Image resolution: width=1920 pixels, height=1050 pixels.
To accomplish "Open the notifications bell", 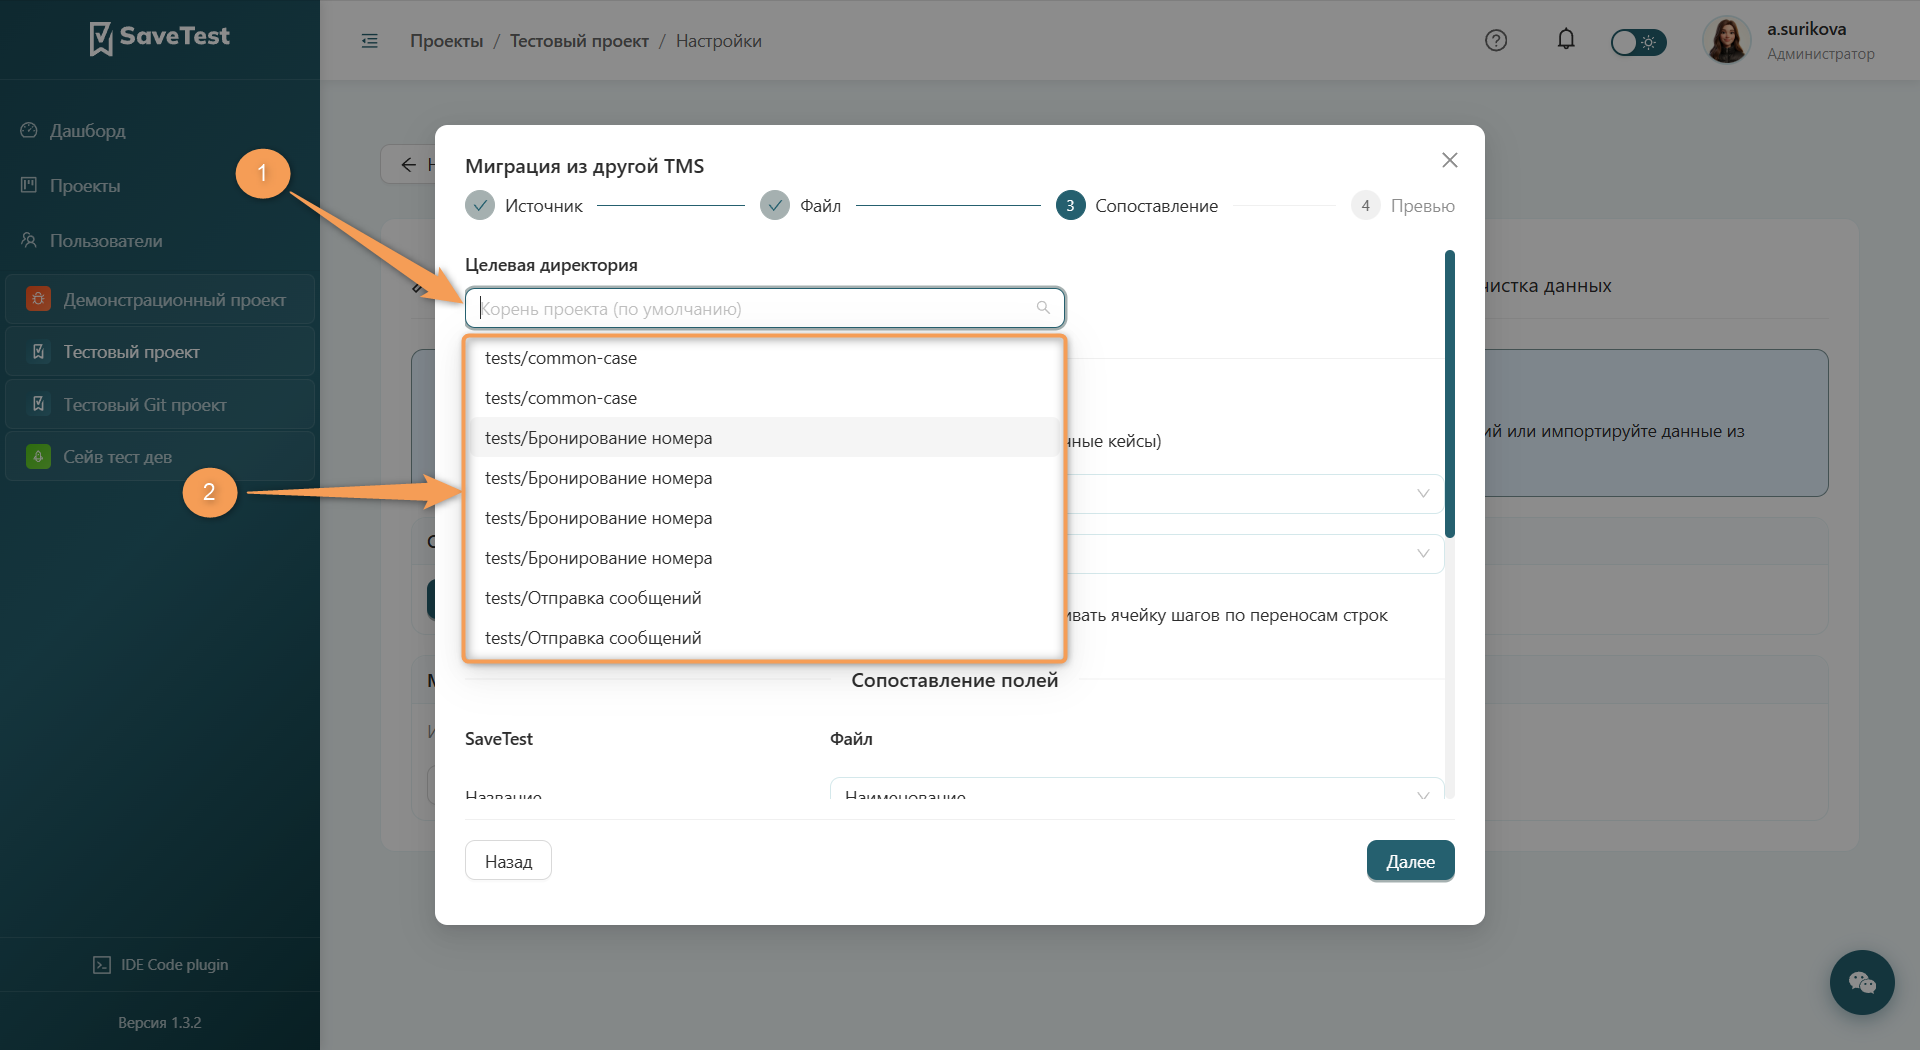I will pyautogui.click(x=1566, y=40).
